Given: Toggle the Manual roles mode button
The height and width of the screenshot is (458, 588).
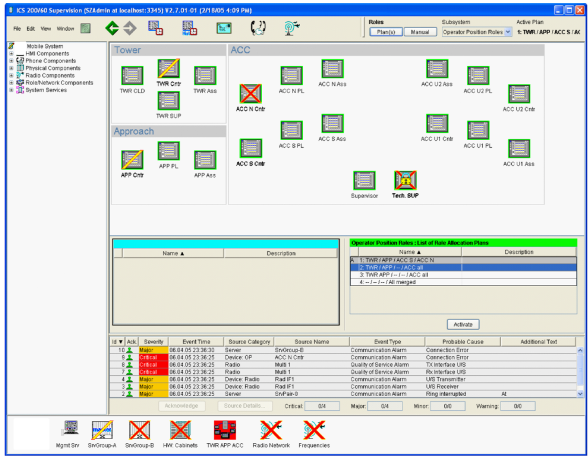Looking at the screenshot, I should click(420, 32).
